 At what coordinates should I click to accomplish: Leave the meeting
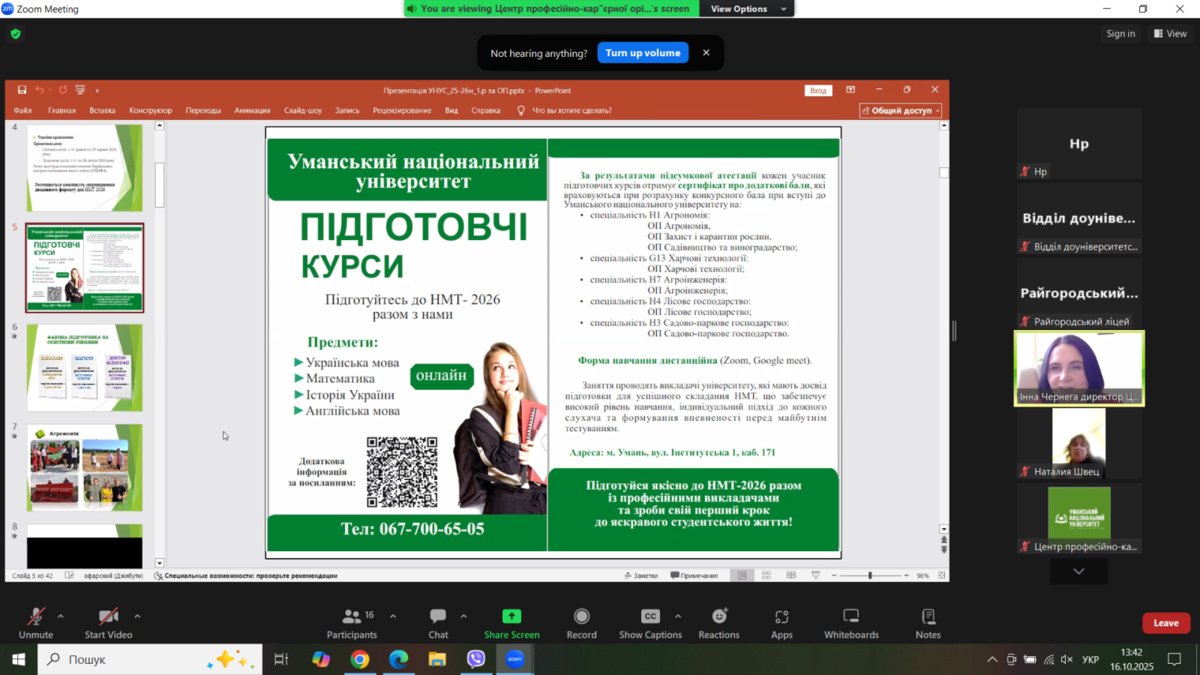tap(1166, 623)
